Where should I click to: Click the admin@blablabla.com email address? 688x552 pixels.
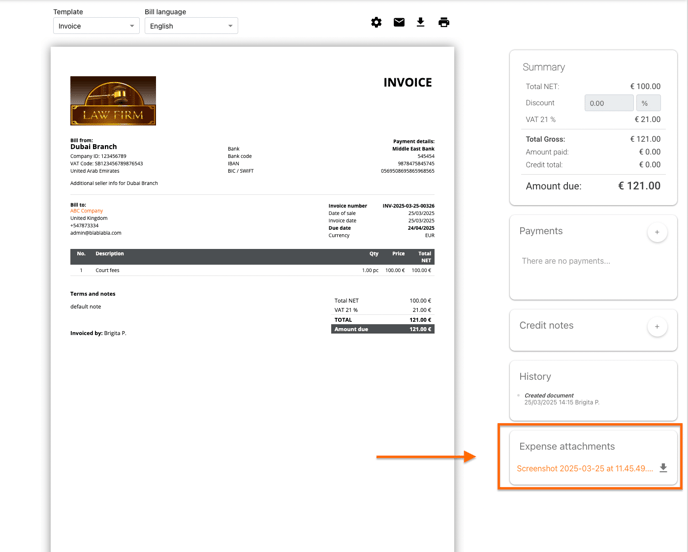(x=96, y=233)
